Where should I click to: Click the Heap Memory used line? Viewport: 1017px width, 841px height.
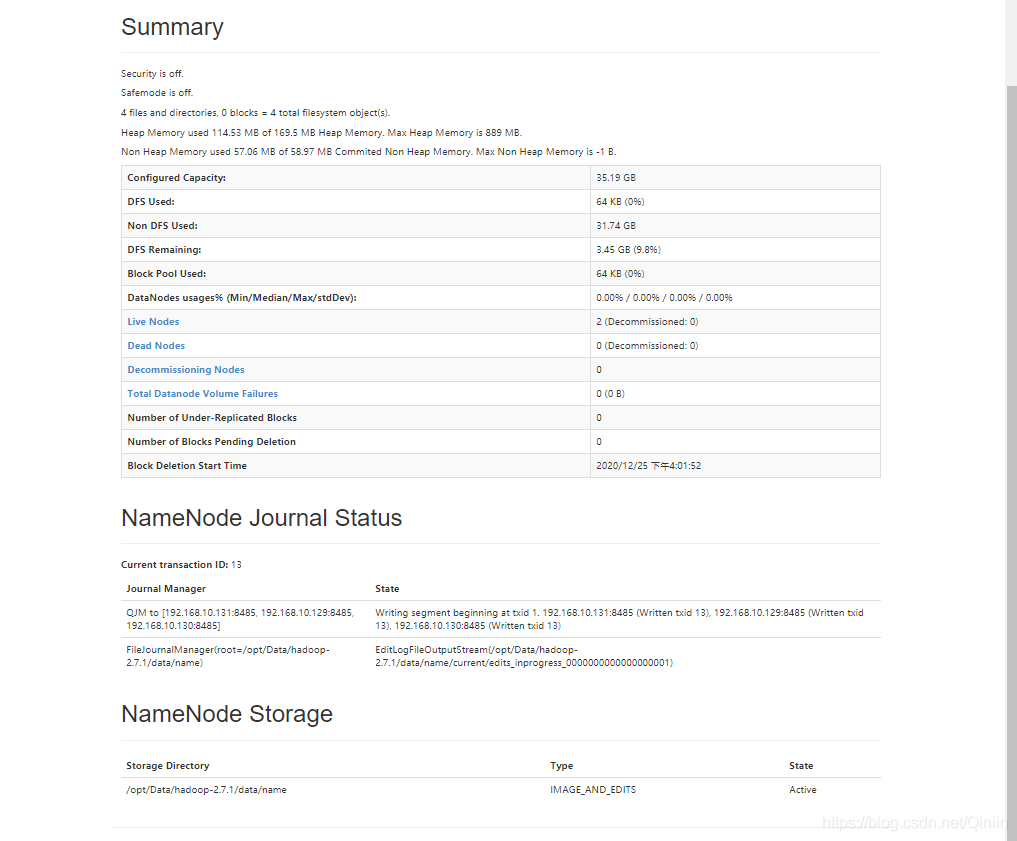click(322, 133)
